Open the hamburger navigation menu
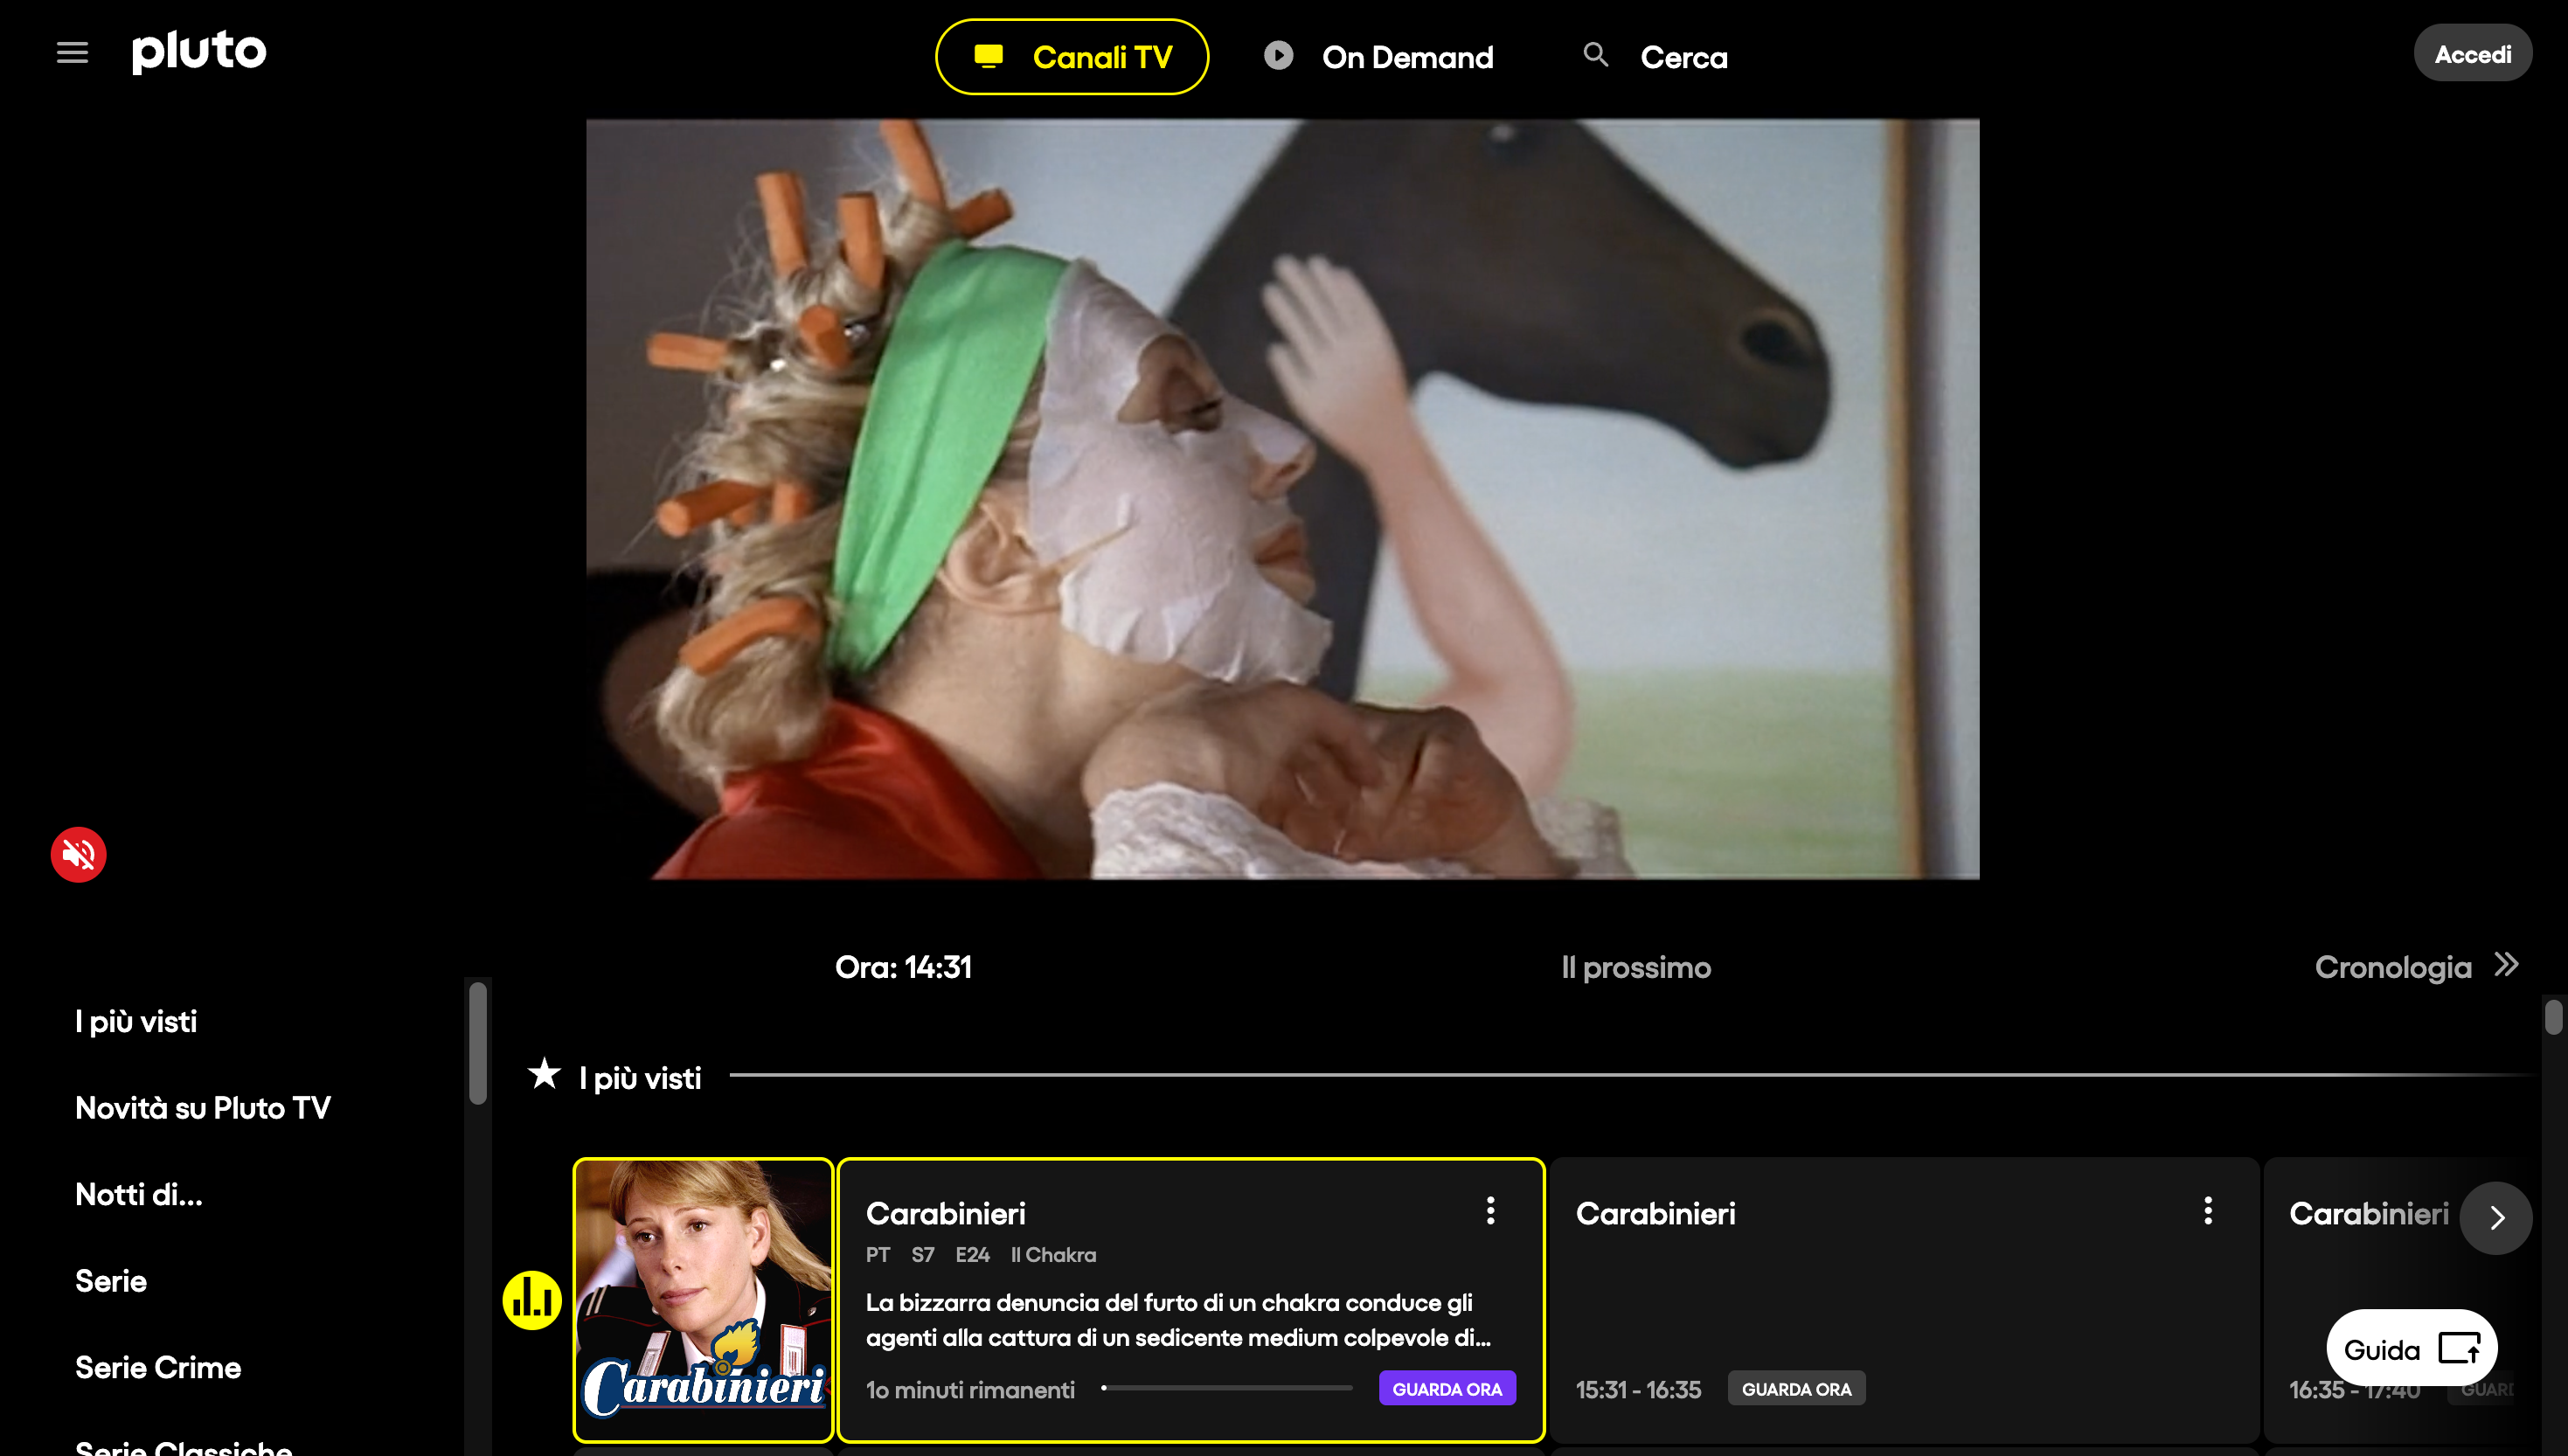2568x1456 pixels. (x=71, y=52)
